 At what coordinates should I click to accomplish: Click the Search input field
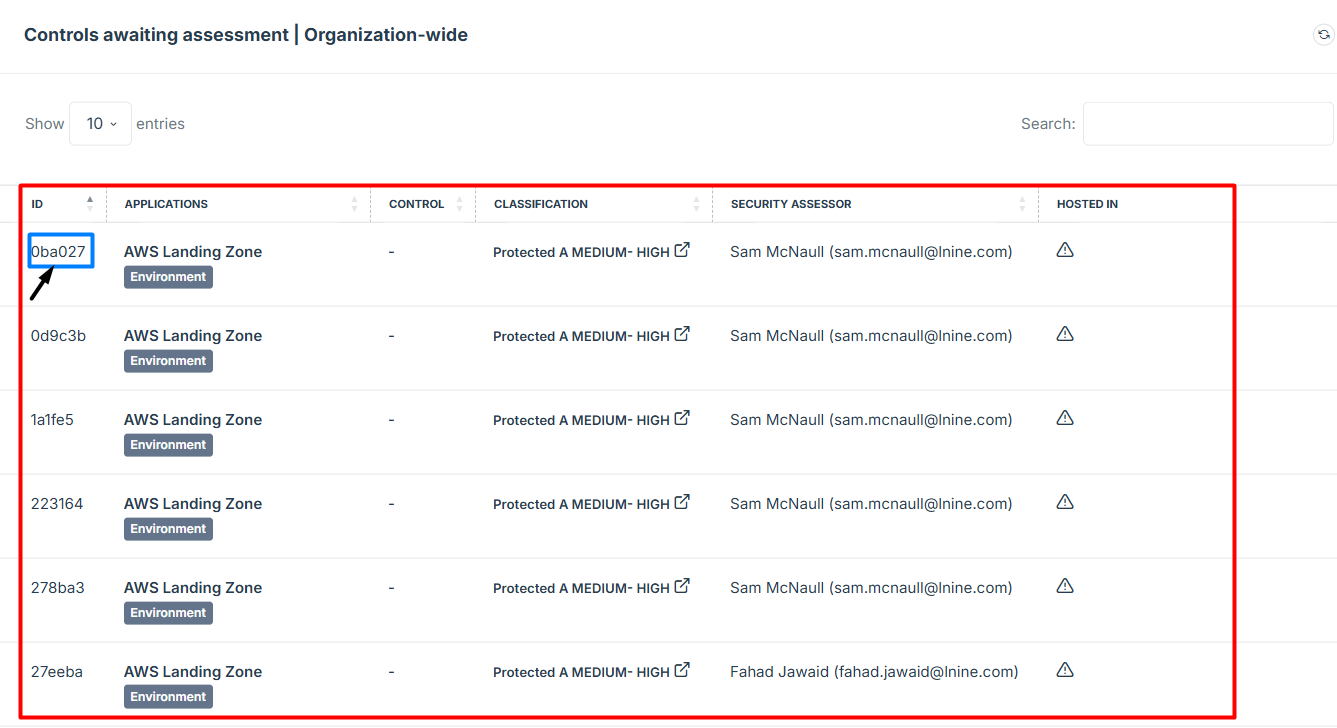pyautogui.click(x=1207, y=124)
